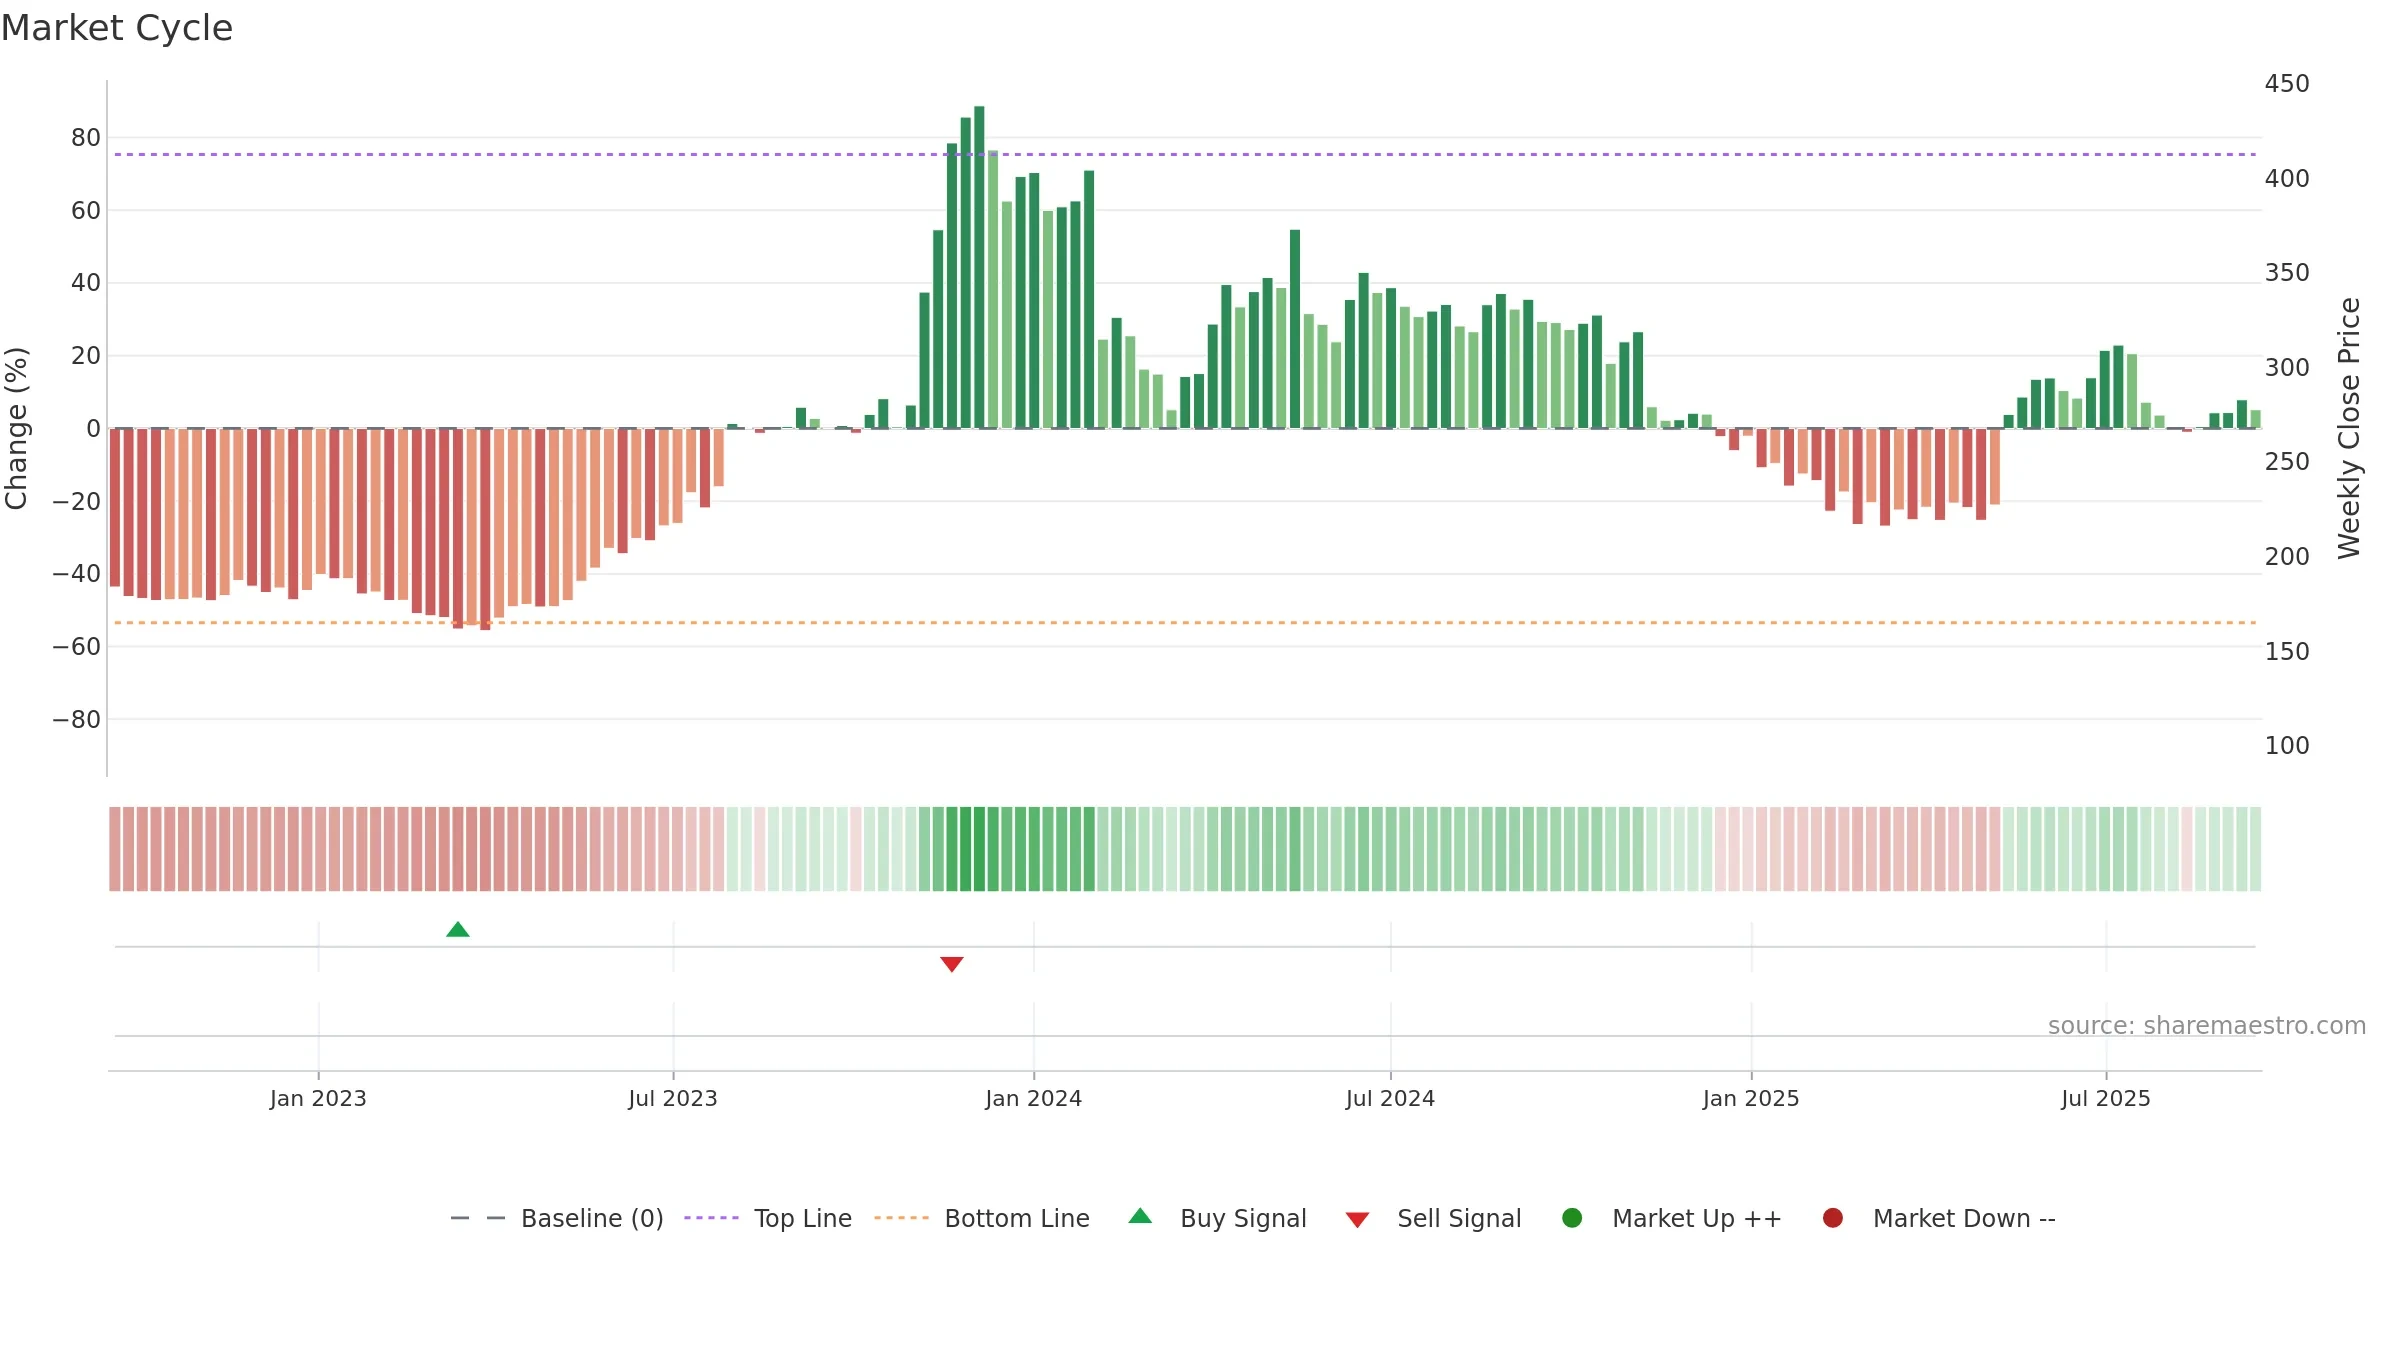2400x1350 pixels.
Task: Click the Jul 2023 axis label
Action: (673, 1099)
